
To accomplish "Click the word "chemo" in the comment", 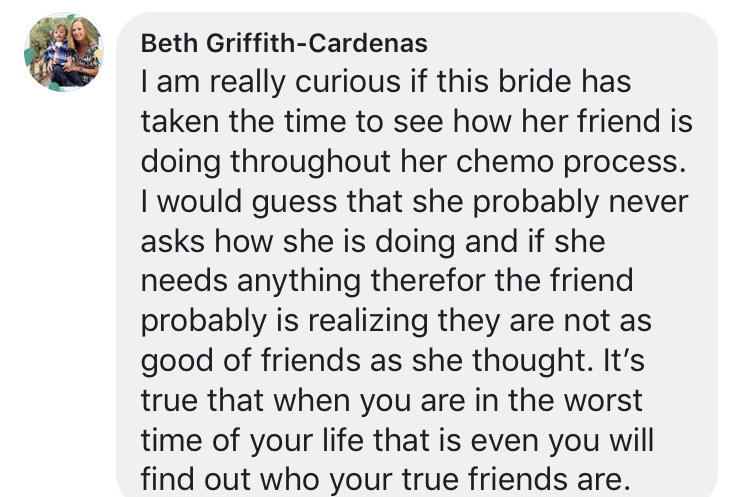I will pyautogui.click(x=505, y=161).
